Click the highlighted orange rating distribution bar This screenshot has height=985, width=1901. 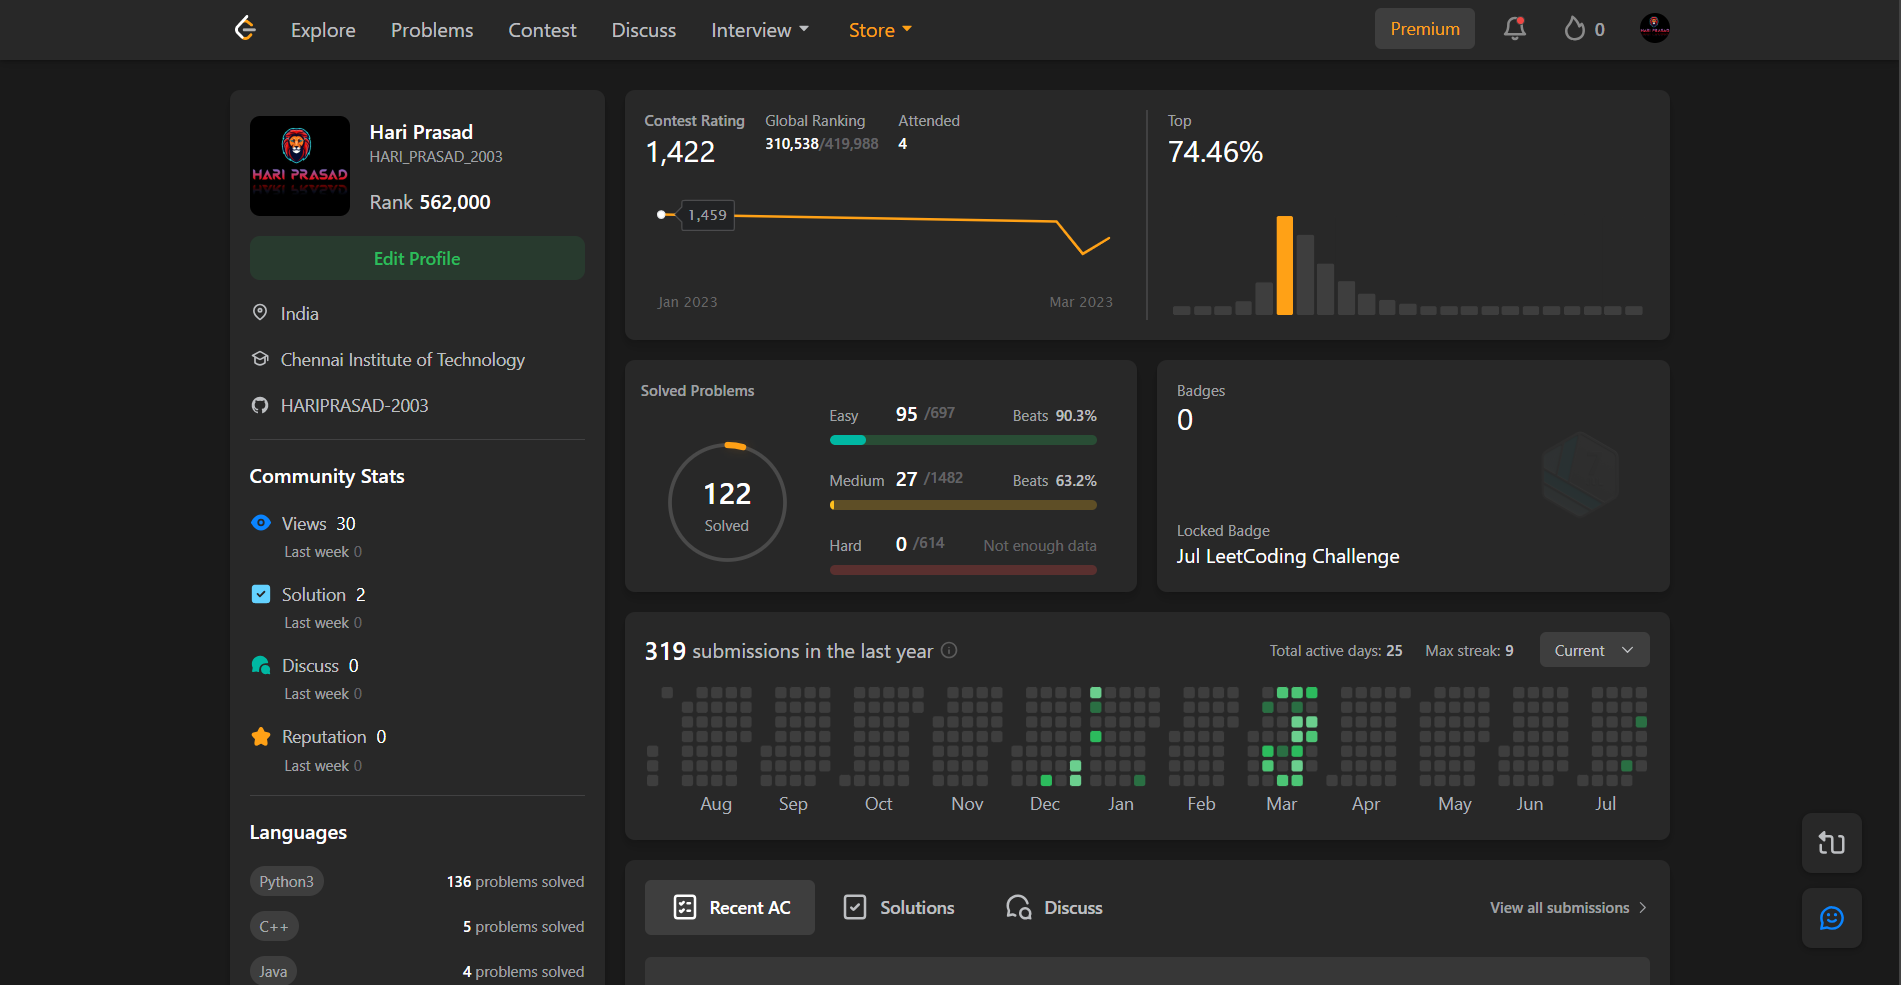click(x=1285, y=265)
